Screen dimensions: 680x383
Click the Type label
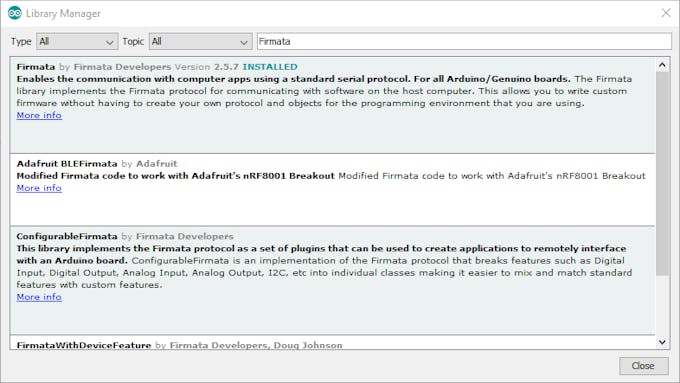21,42
